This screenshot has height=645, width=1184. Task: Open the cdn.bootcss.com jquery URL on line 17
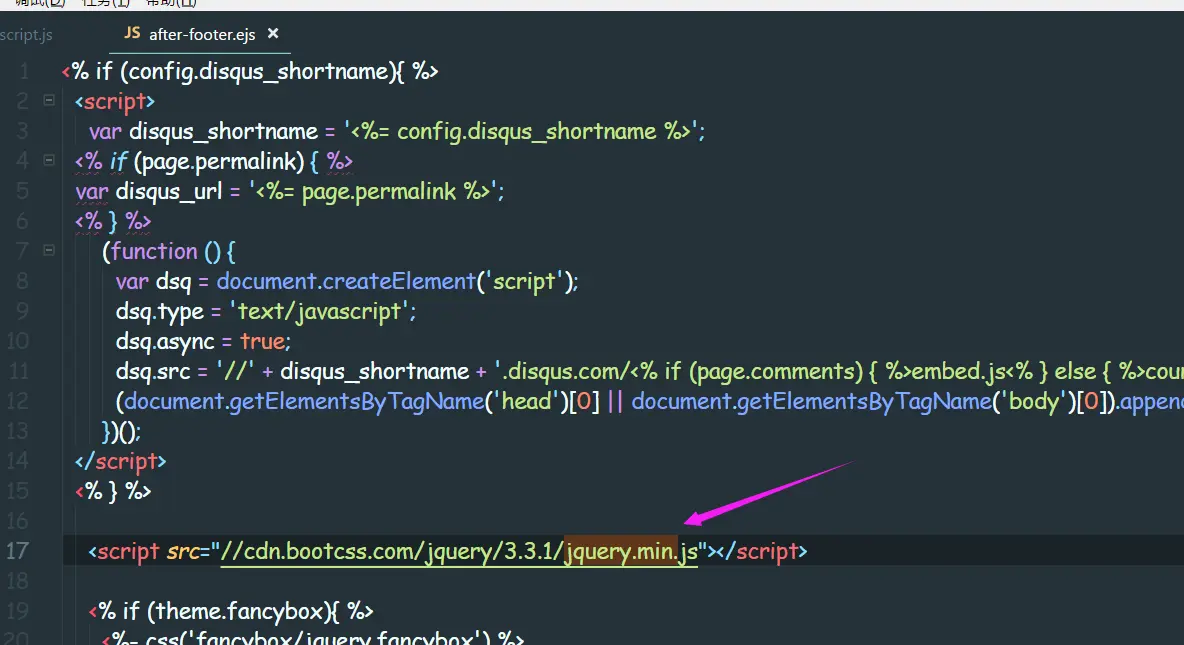point(459,551)
